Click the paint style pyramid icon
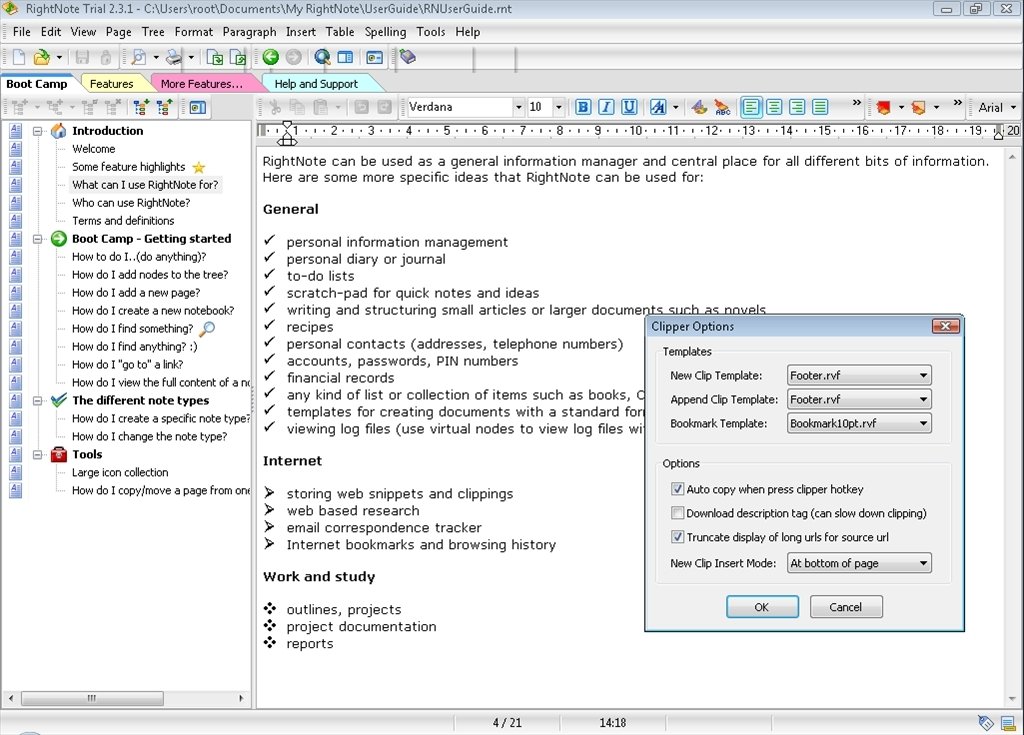Viewport: 1024px width, 735px height. [699, 107]
